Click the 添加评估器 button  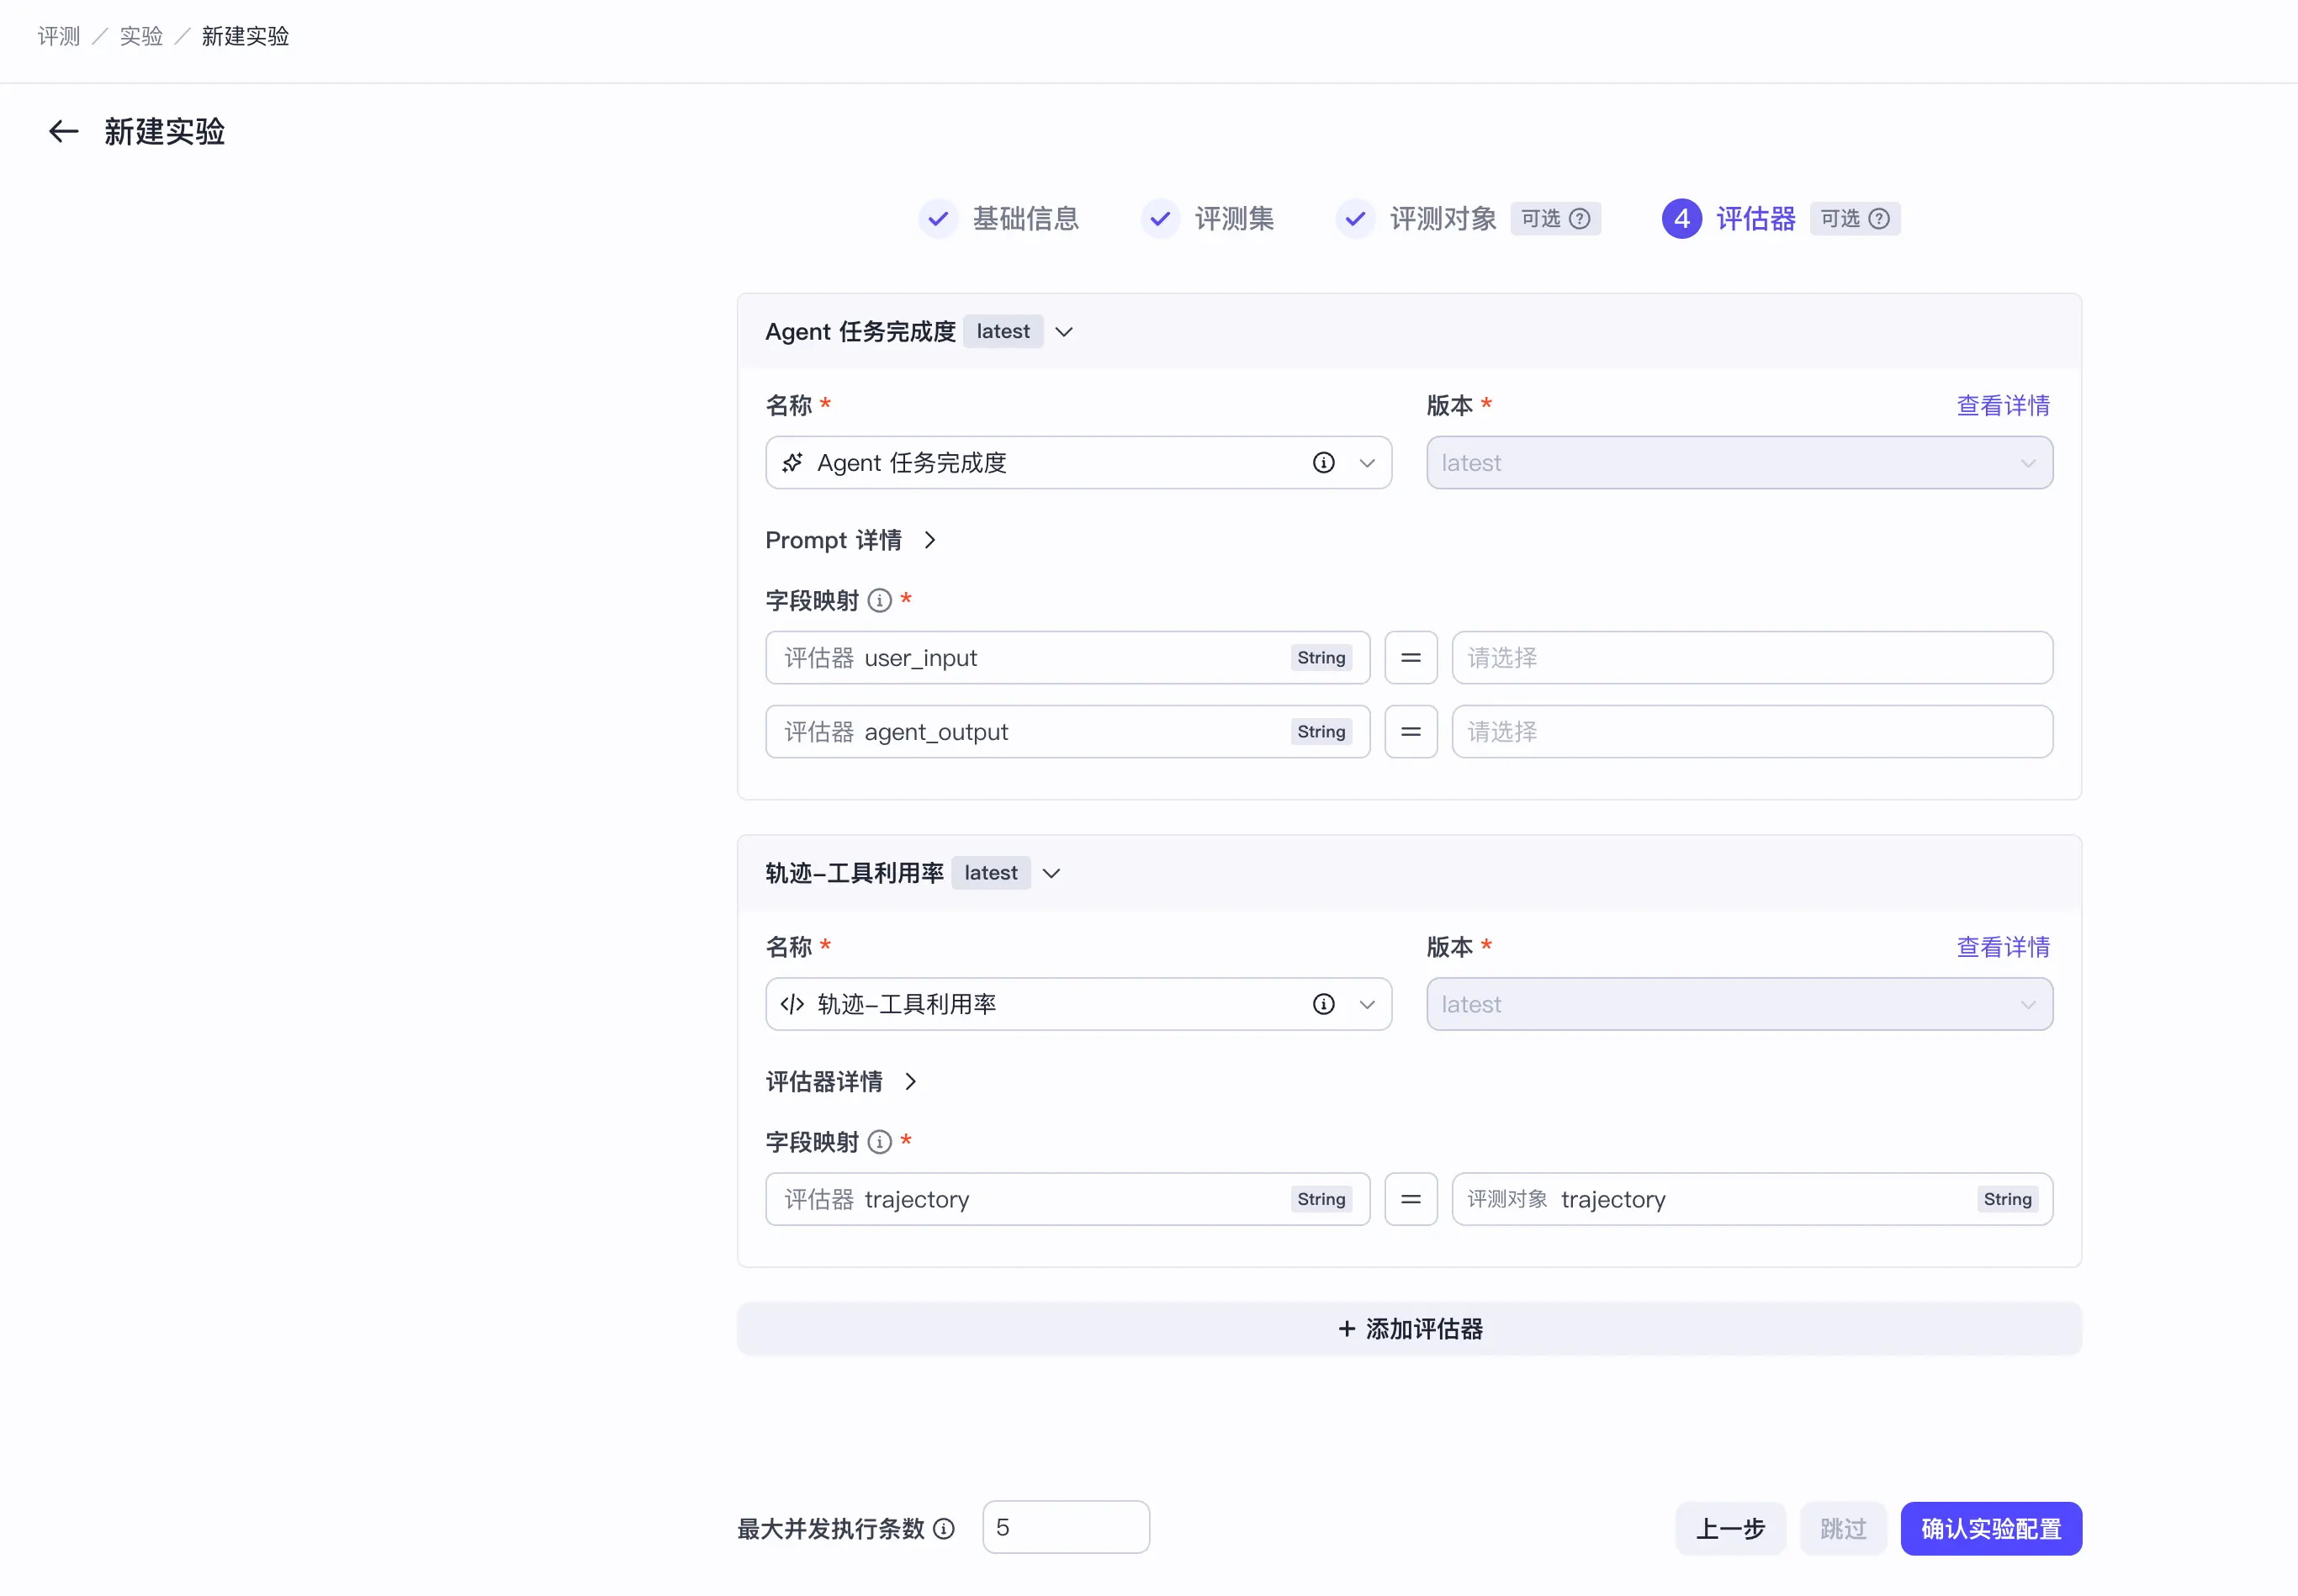point(1409,1329)
